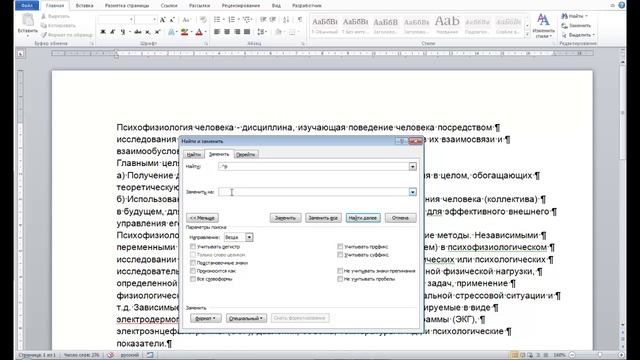Click the Заменить все button
Viewport: 640px width, 360px height.
pyautogui.click(x=323, y=218)
